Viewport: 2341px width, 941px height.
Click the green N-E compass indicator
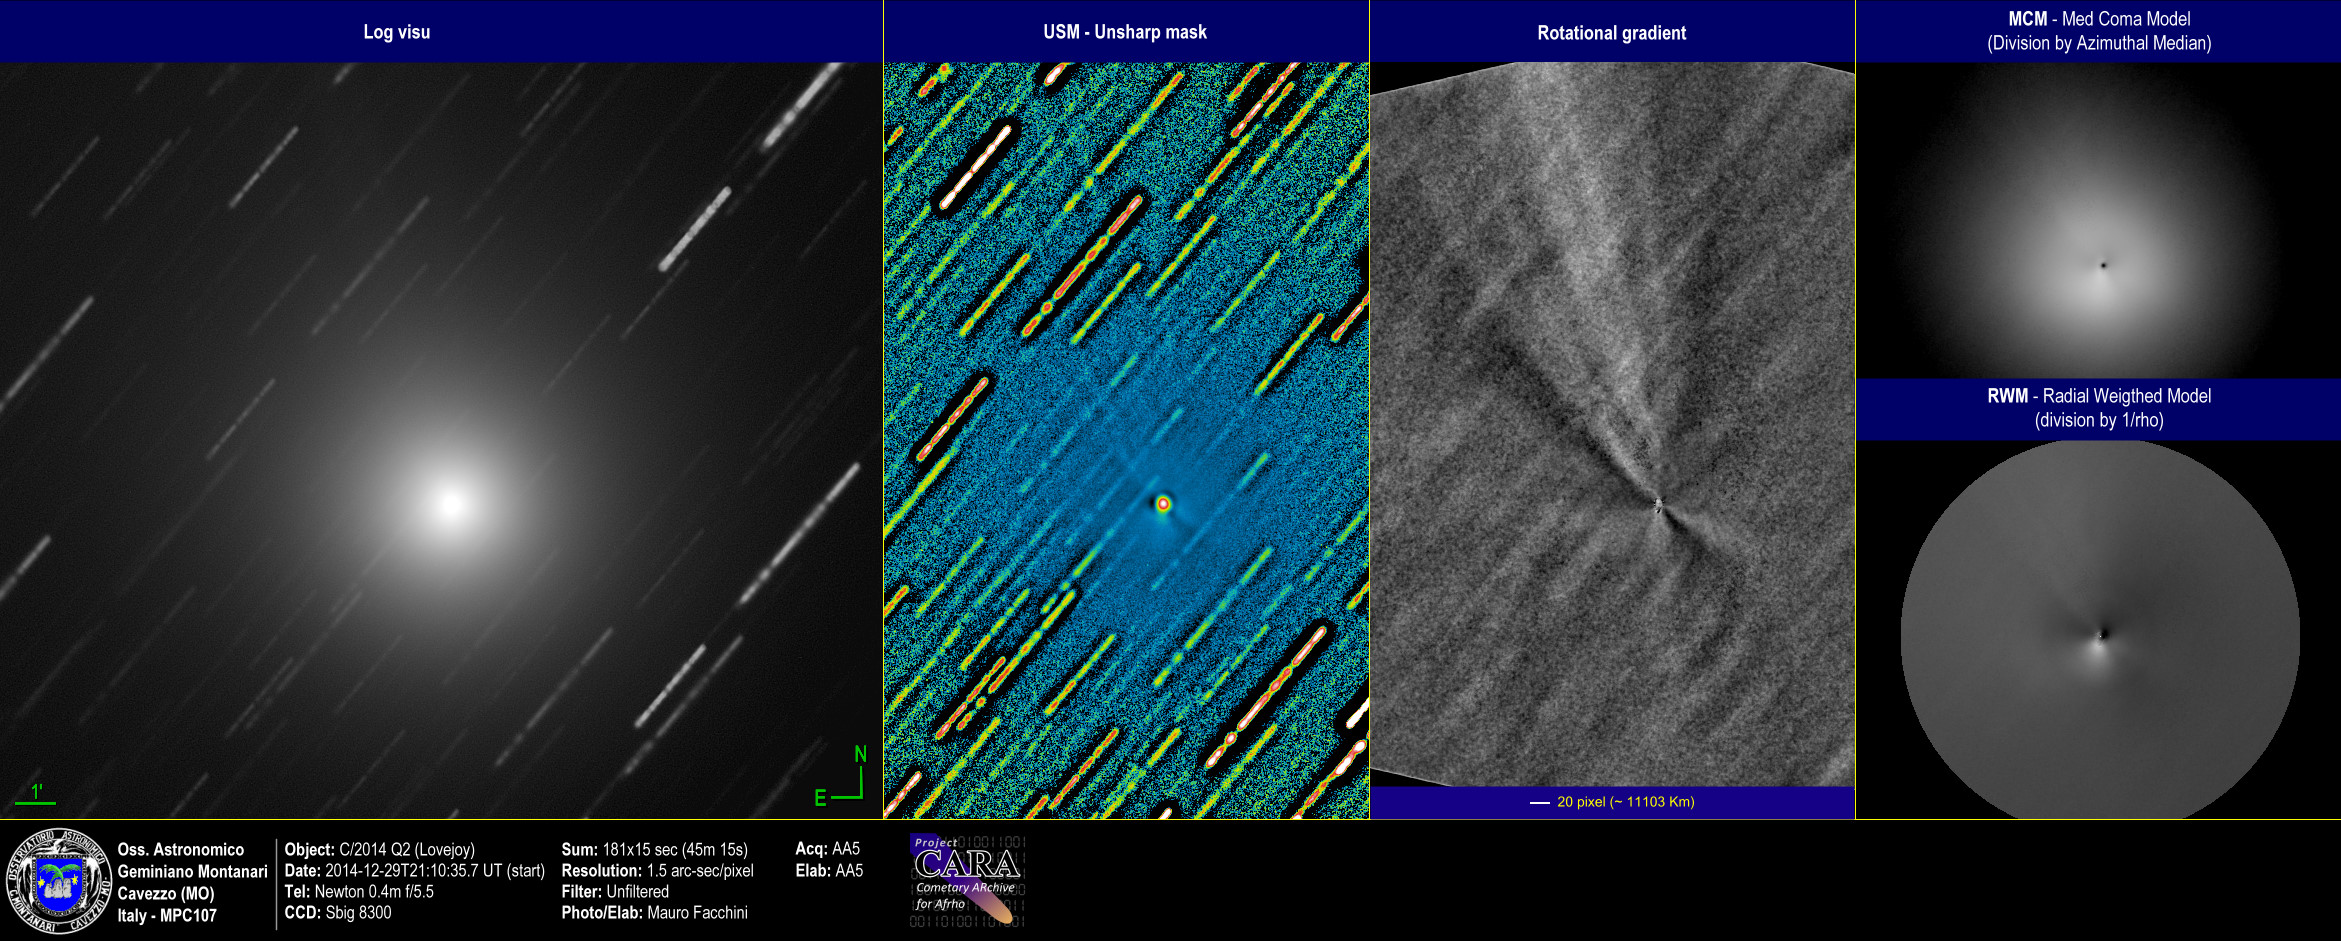(x=843, y=778)
